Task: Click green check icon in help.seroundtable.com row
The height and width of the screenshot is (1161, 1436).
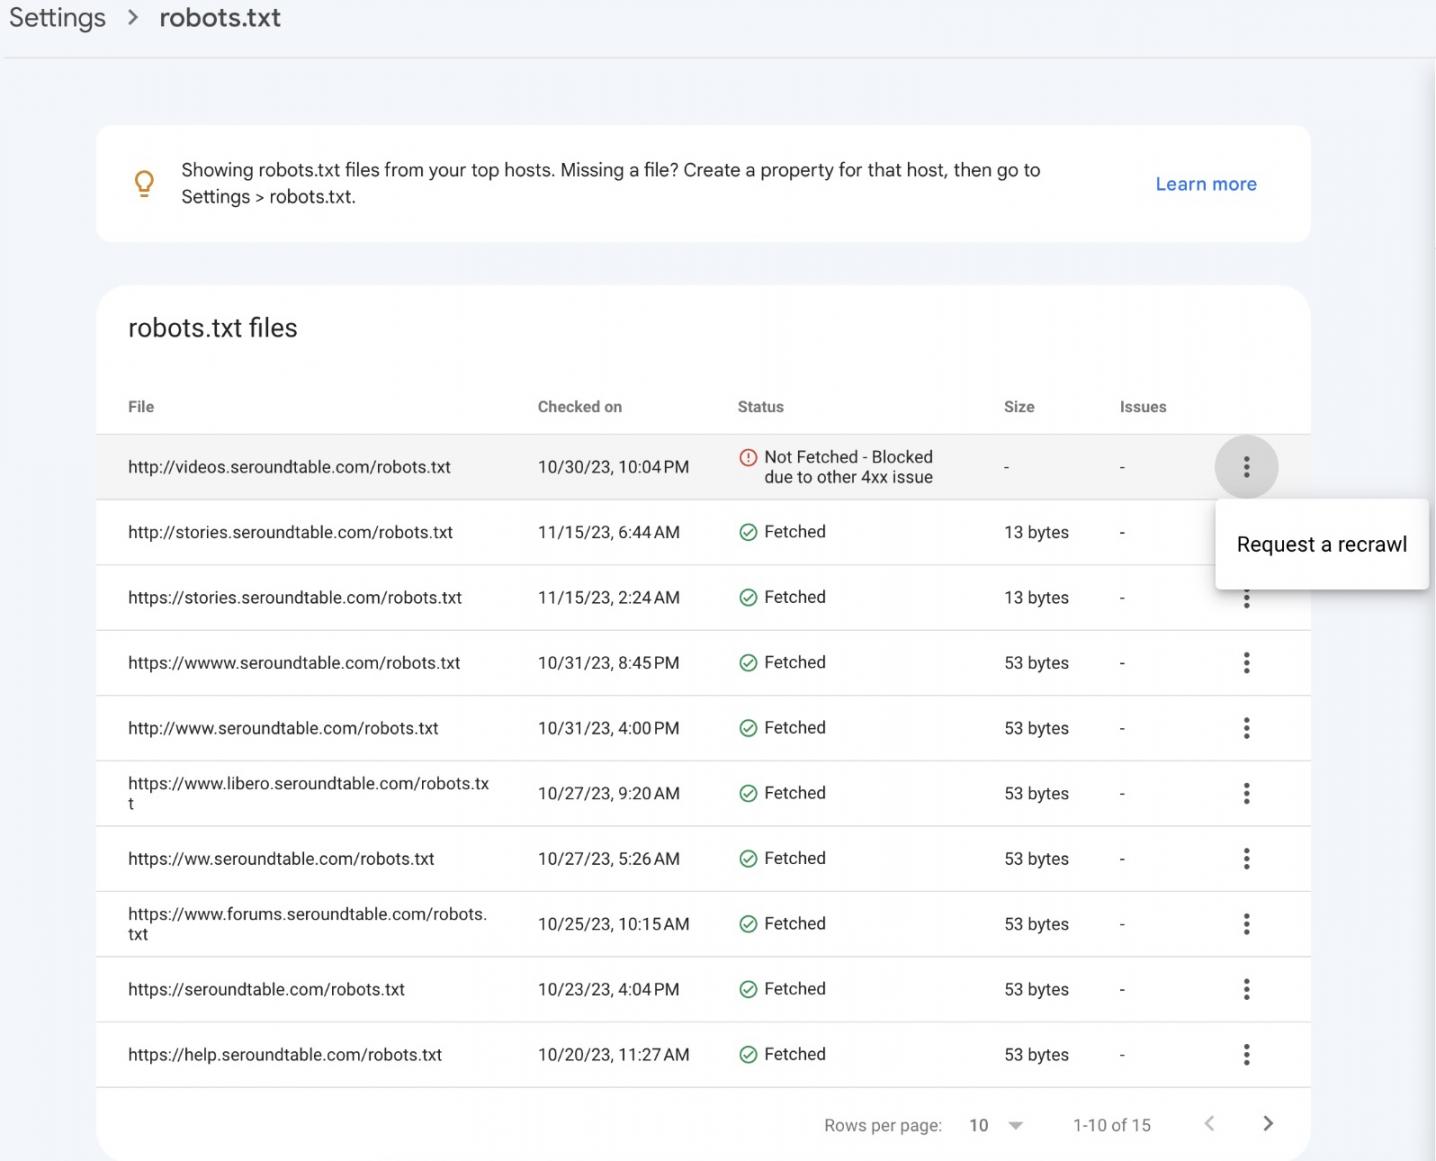Action: pos(748,1054)
